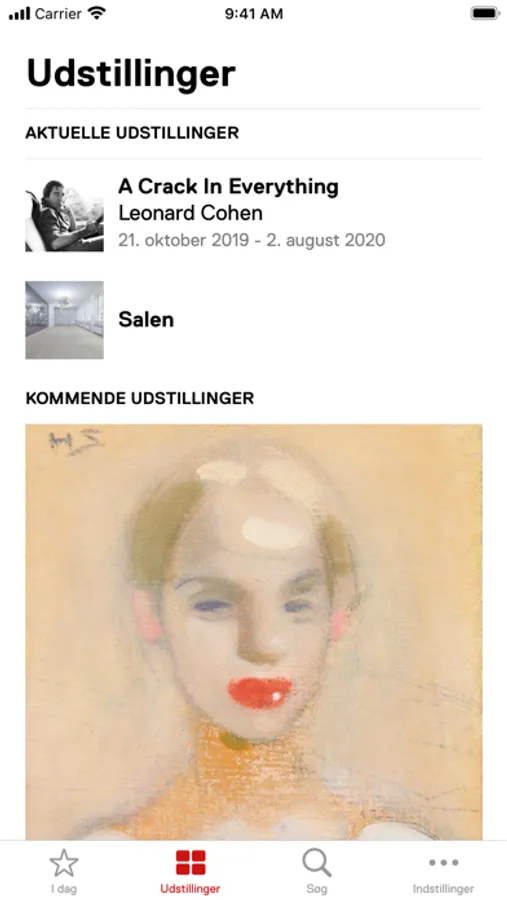Select the Salen exhibition title
This screenshot has height=900, width=507.
pos(146,320)
